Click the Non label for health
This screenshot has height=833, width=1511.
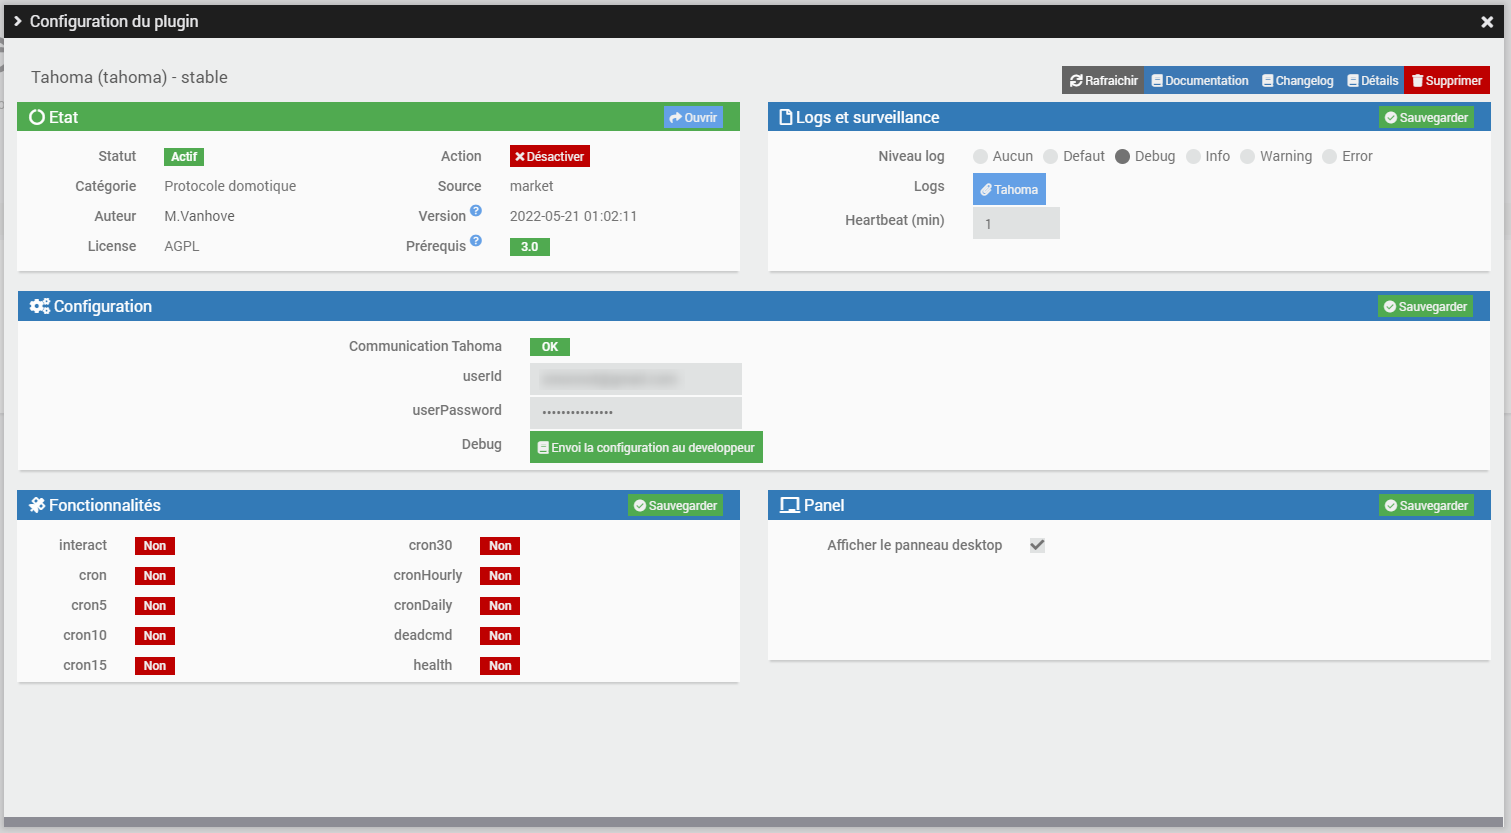pyautogui.click(x=500, y=665)
